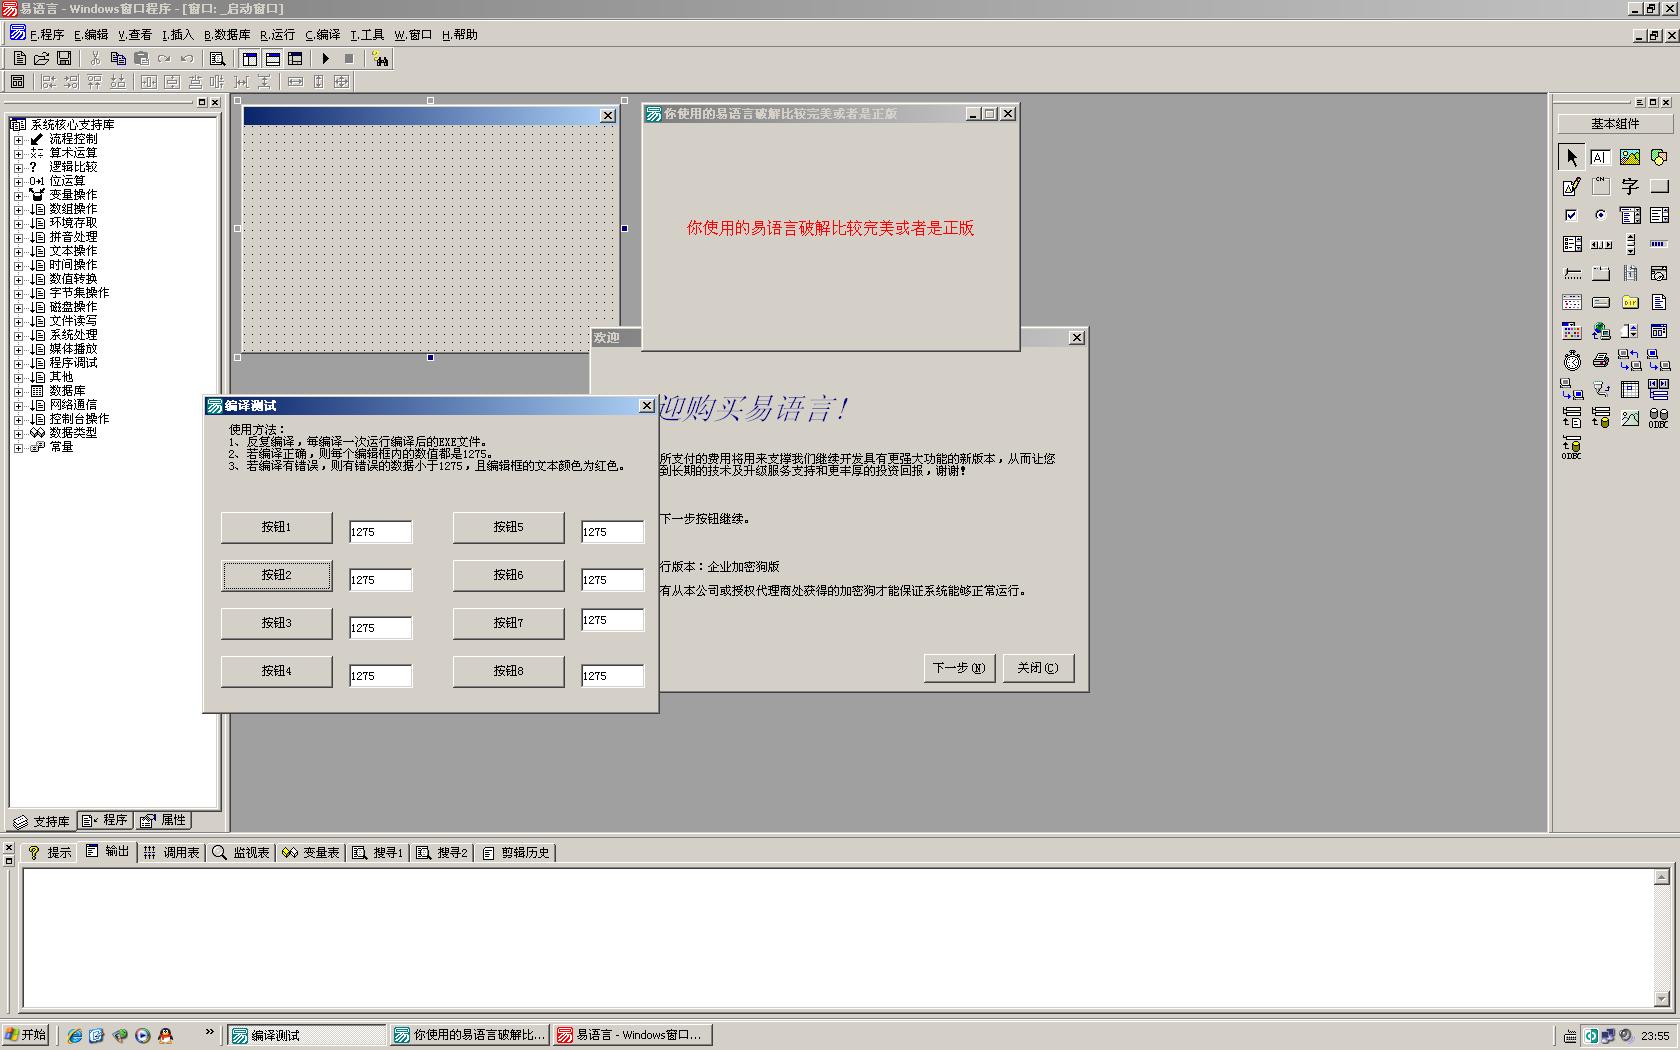Expand the 数据类型 tree node
1680x1050 pixels.
point(18,433)
